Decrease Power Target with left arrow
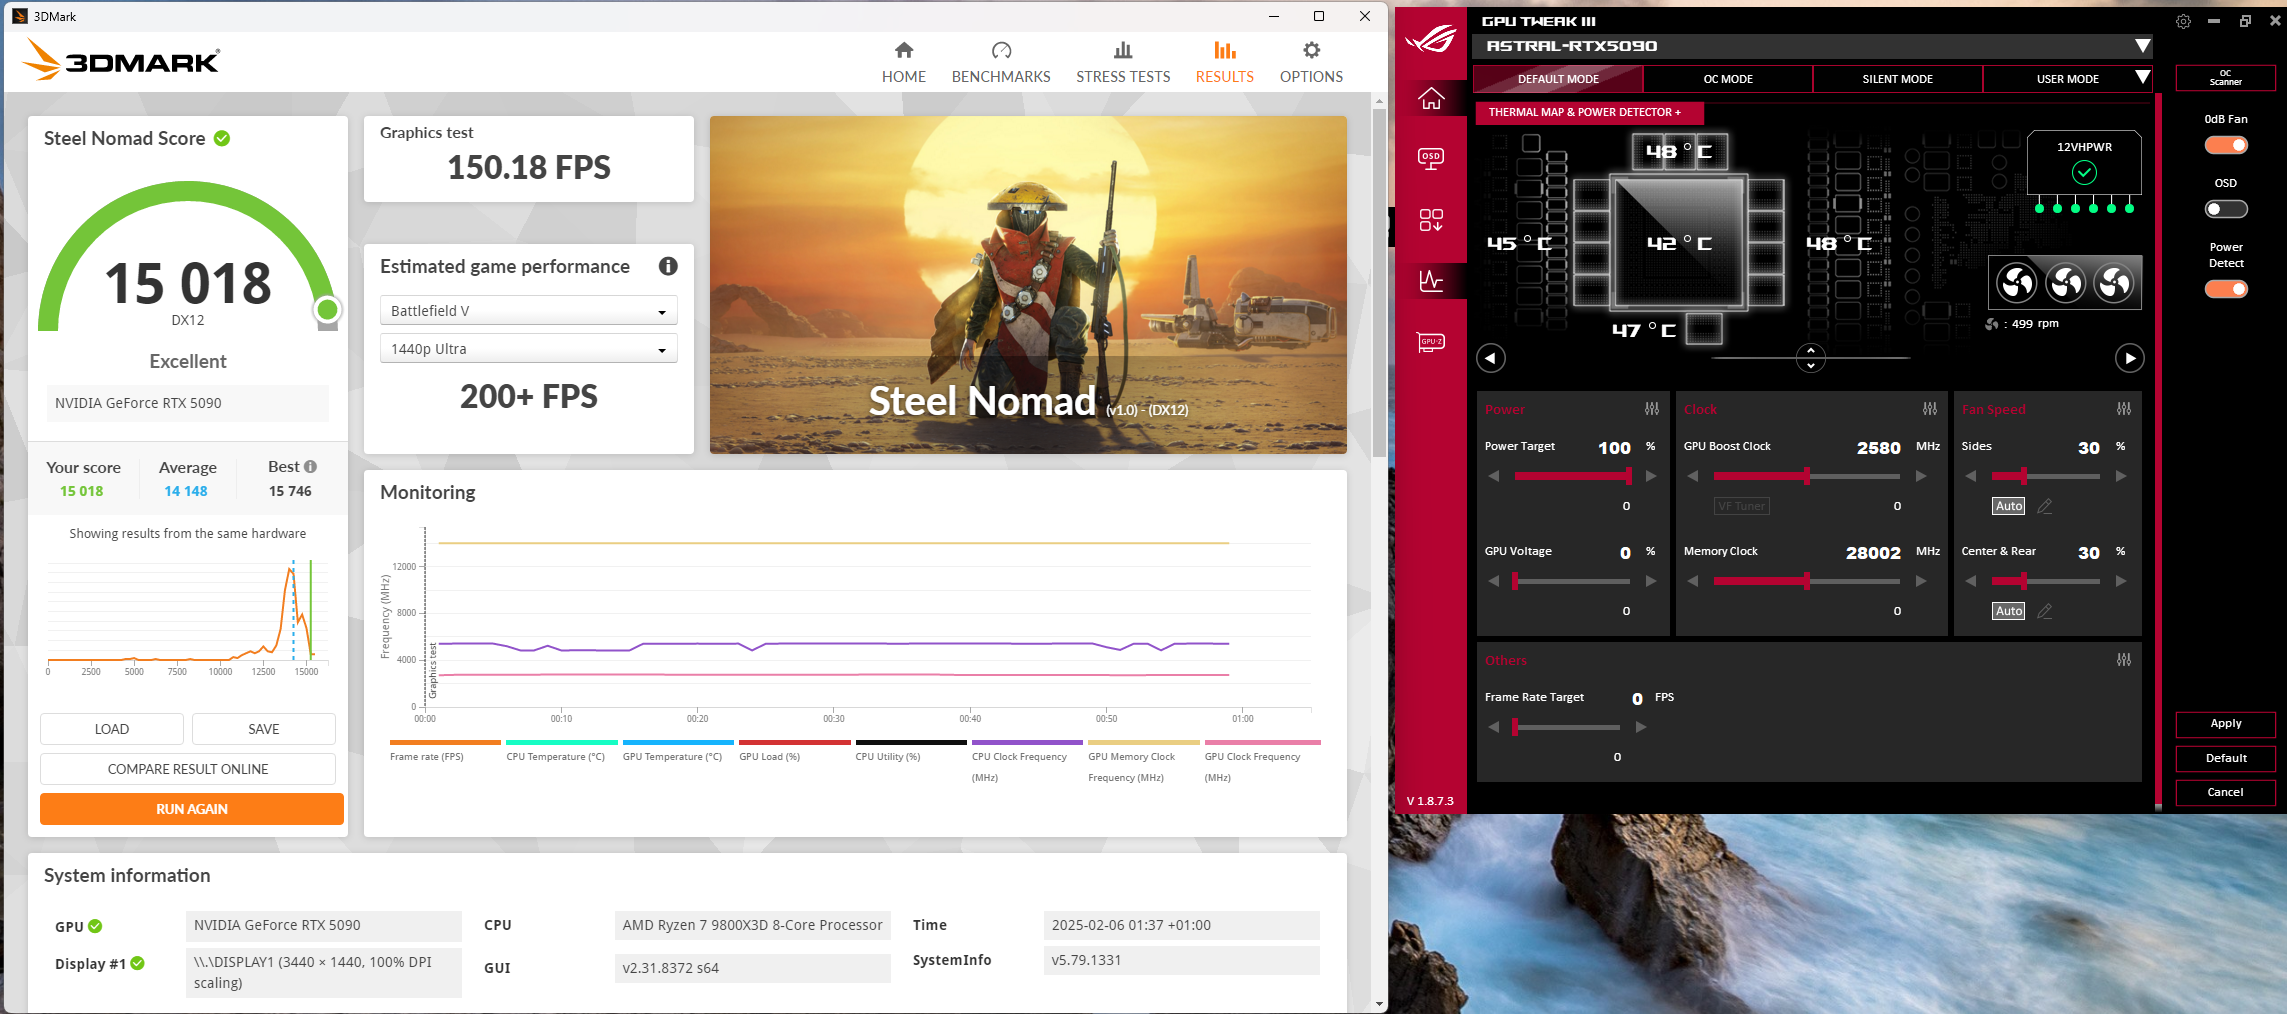Screen dimensions: 2287x1014 tap(1494, 476)
